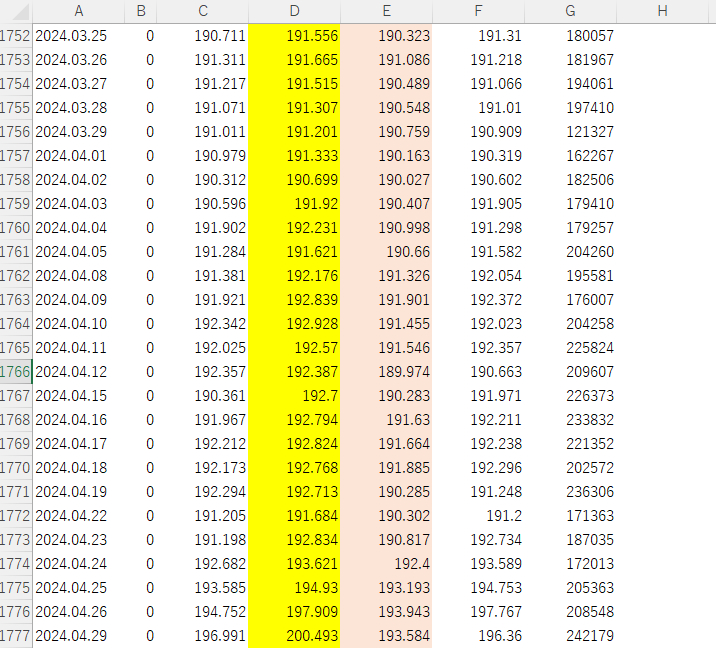Click yellow cell 192.928
Viewport: 716px width, 648px height.
[x=295, y=324]
